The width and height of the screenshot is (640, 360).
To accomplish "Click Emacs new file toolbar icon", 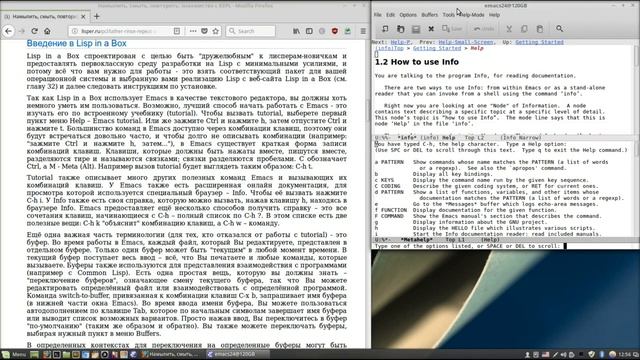I will pos(385,29).
